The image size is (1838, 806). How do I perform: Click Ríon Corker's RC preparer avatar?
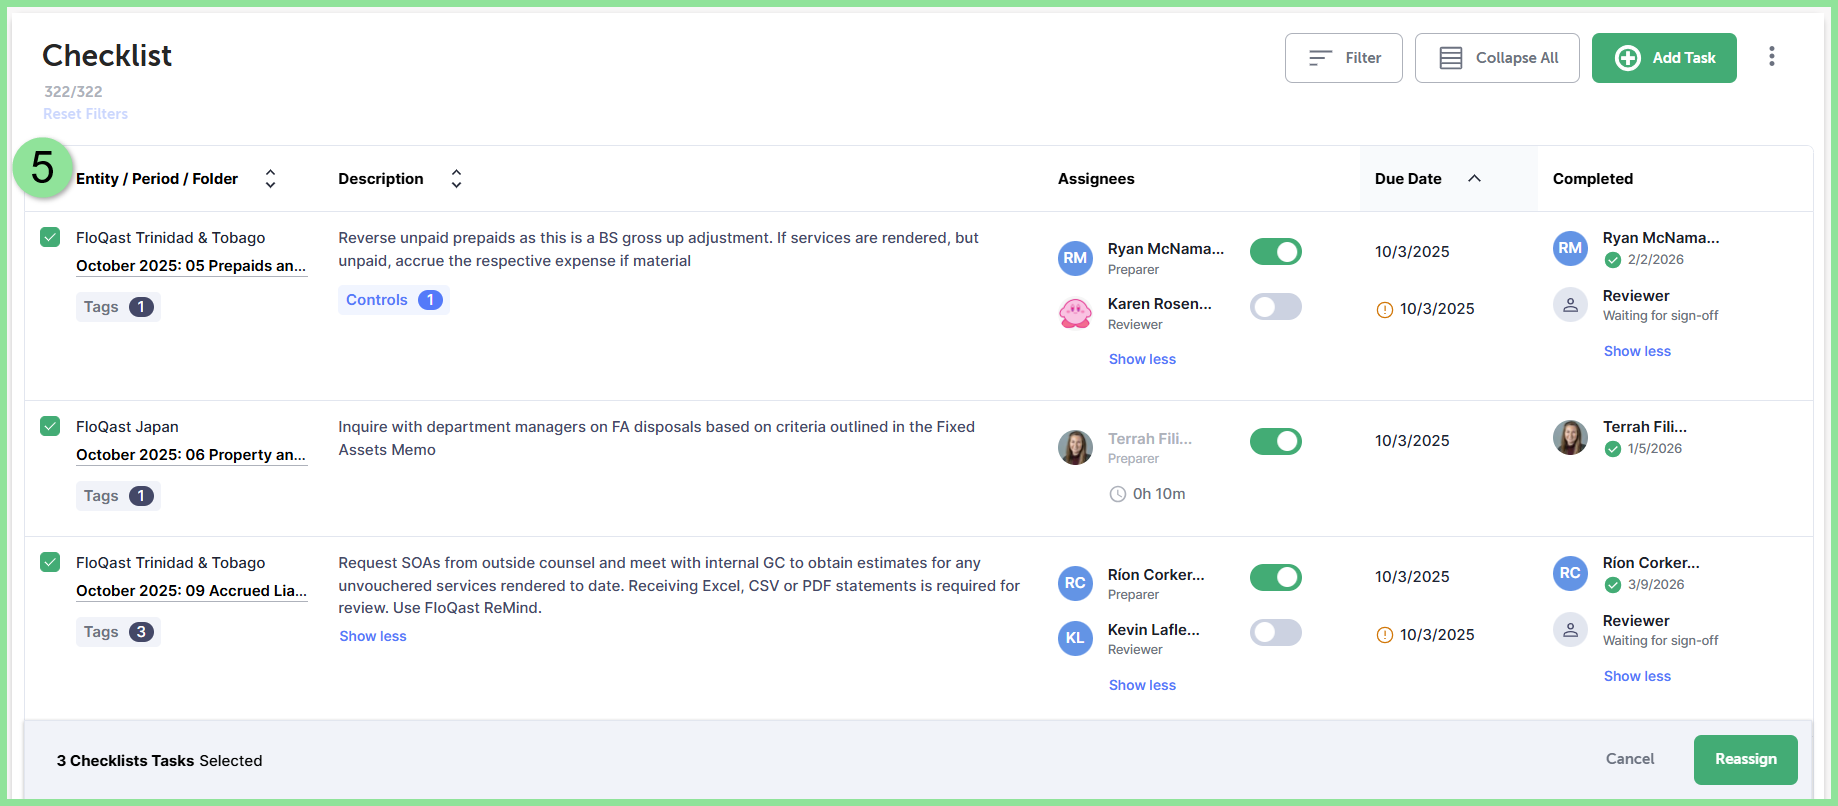click(x=1075, y=583)
